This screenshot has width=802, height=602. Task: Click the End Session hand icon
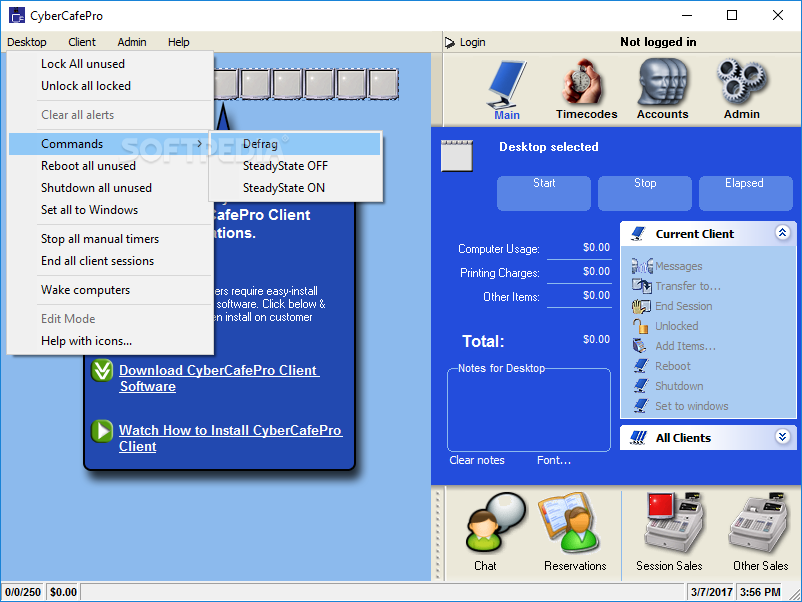641,306
